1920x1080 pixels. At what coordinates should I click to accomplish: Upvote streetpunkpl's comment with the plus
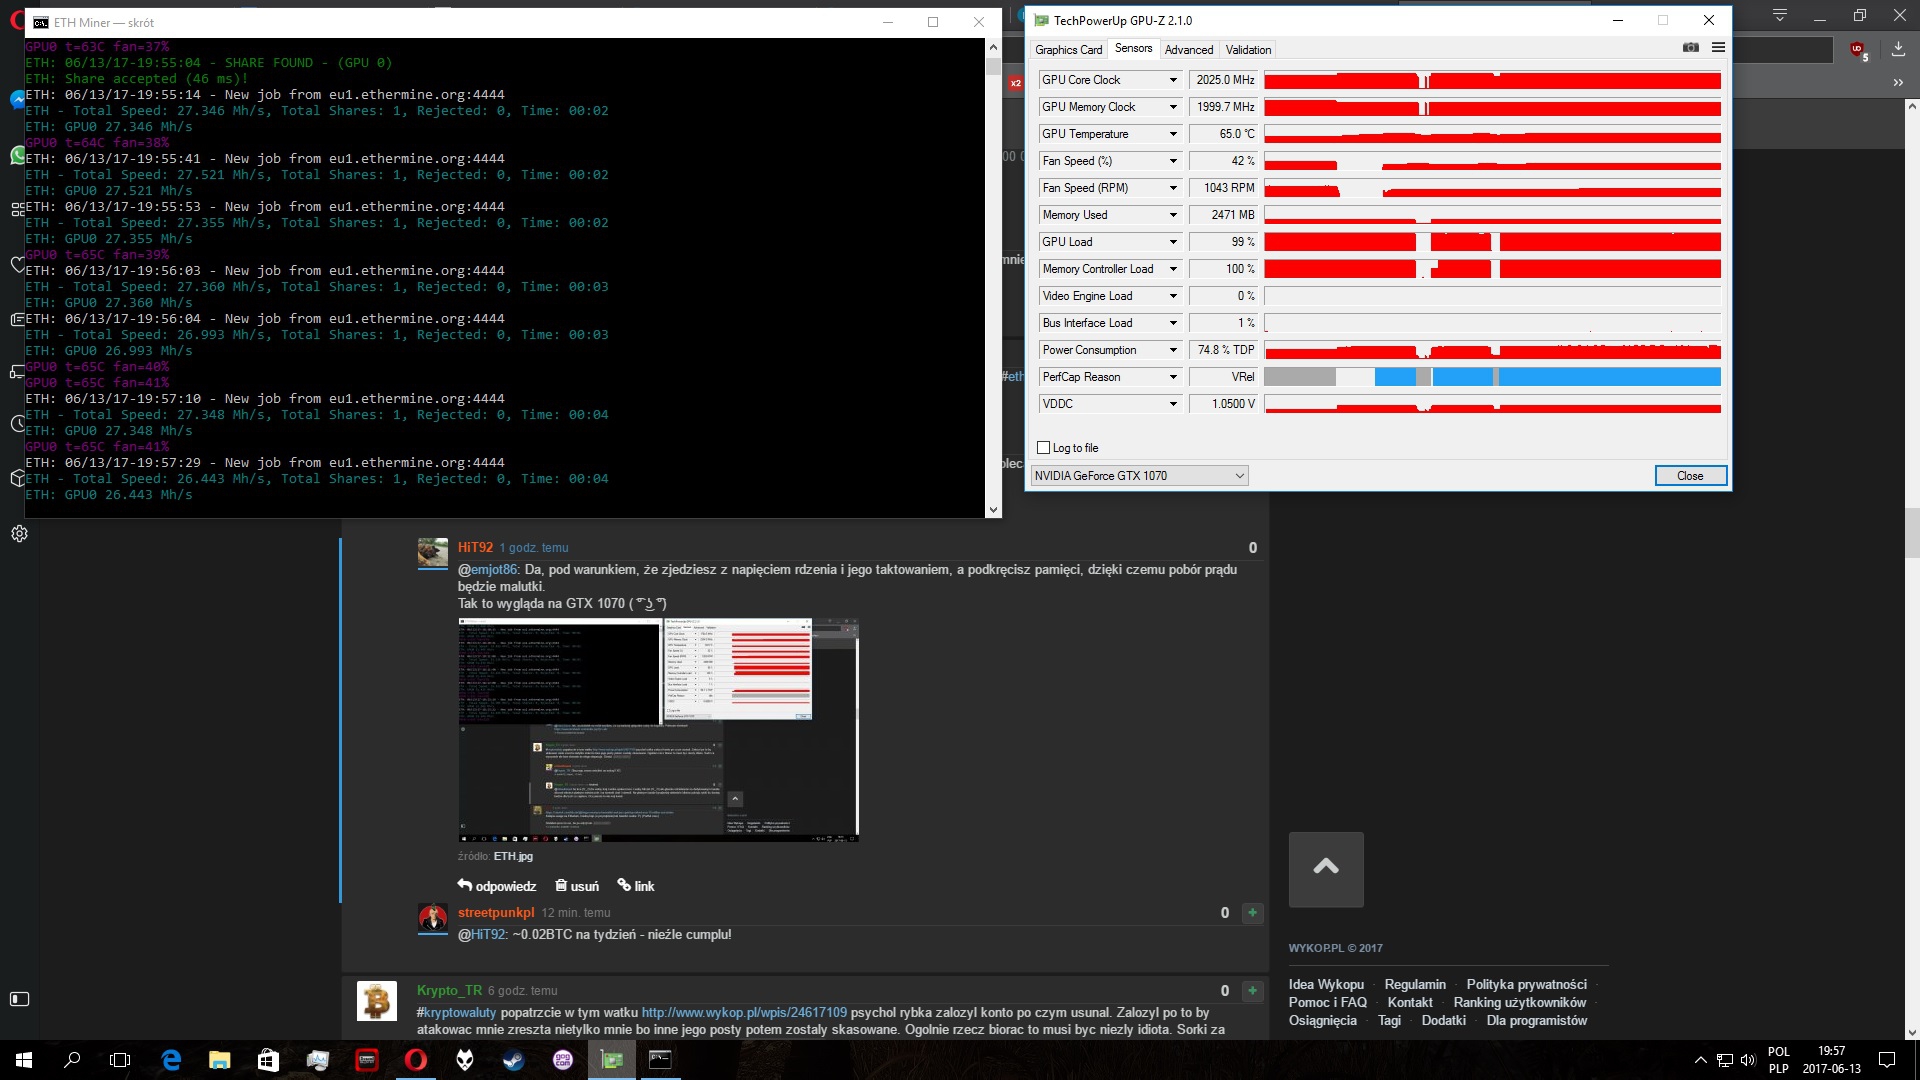[1252, 913]
